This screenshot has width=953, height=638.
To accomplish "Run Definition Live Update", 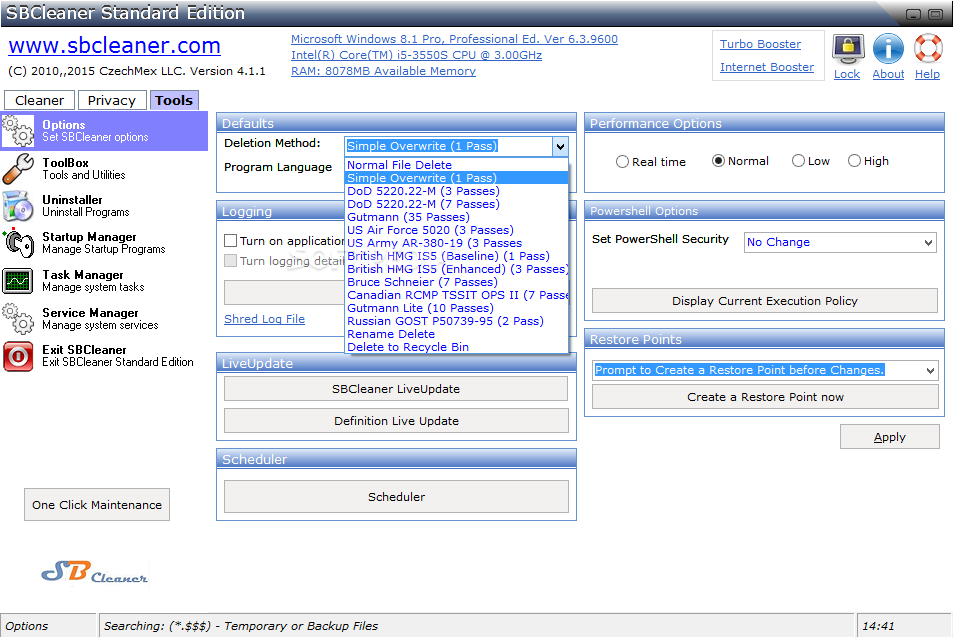I will coord(396,420).
